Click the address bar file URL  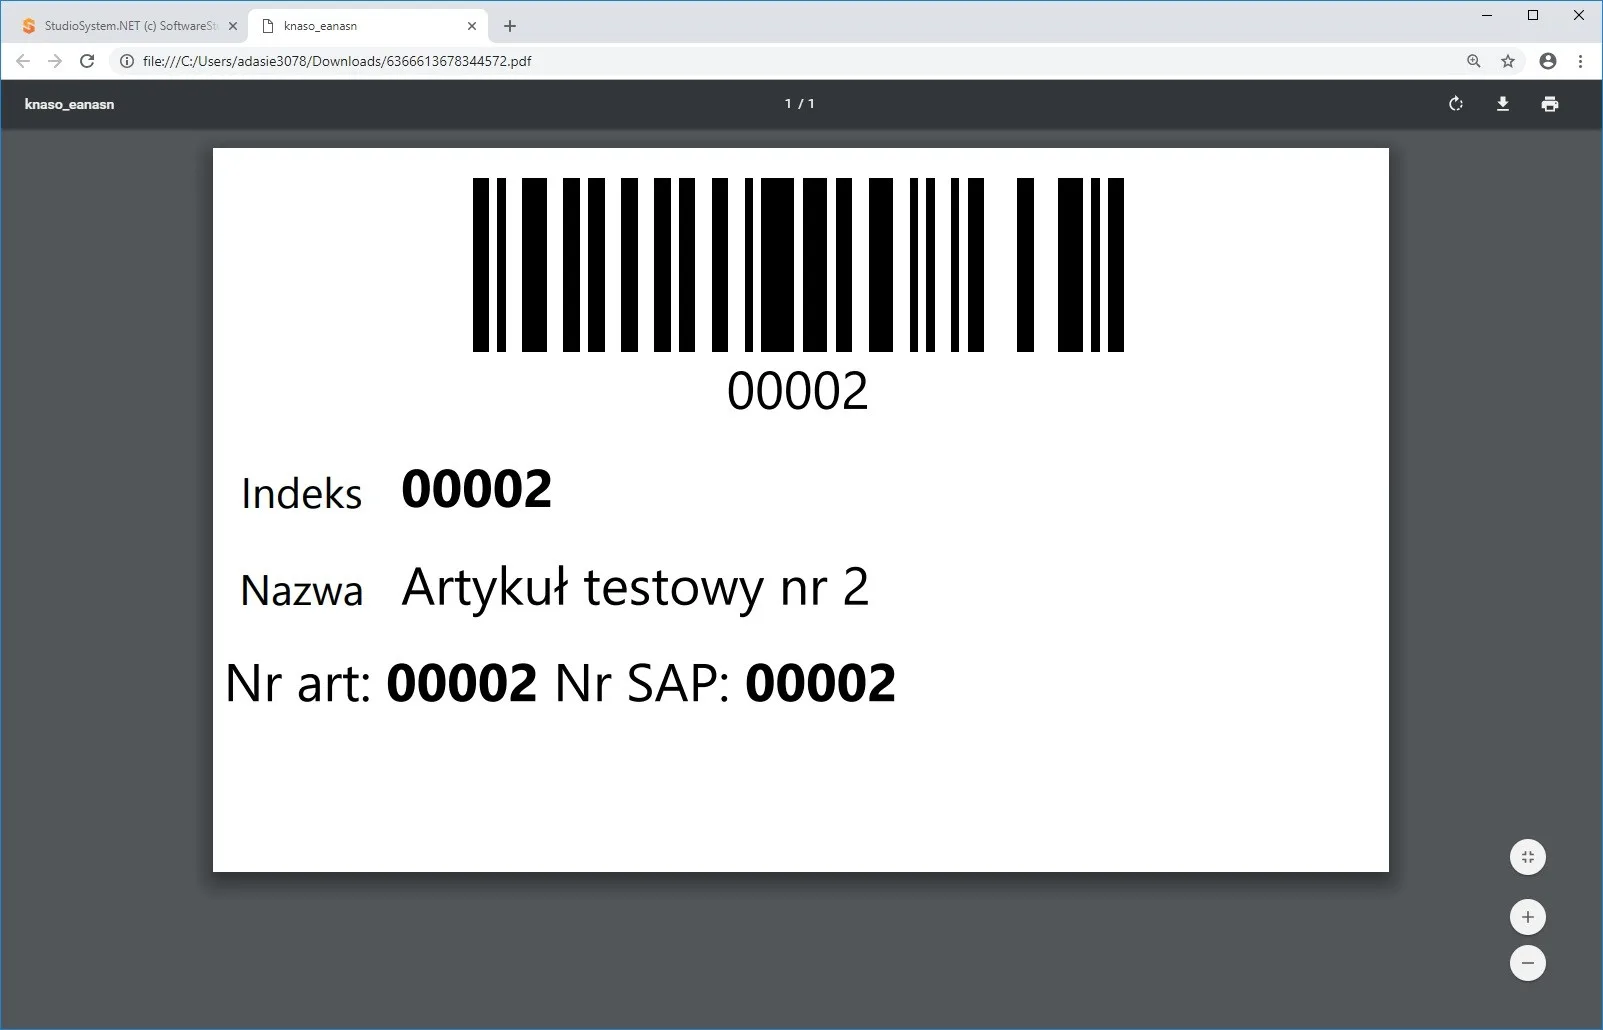pos(337,61)
